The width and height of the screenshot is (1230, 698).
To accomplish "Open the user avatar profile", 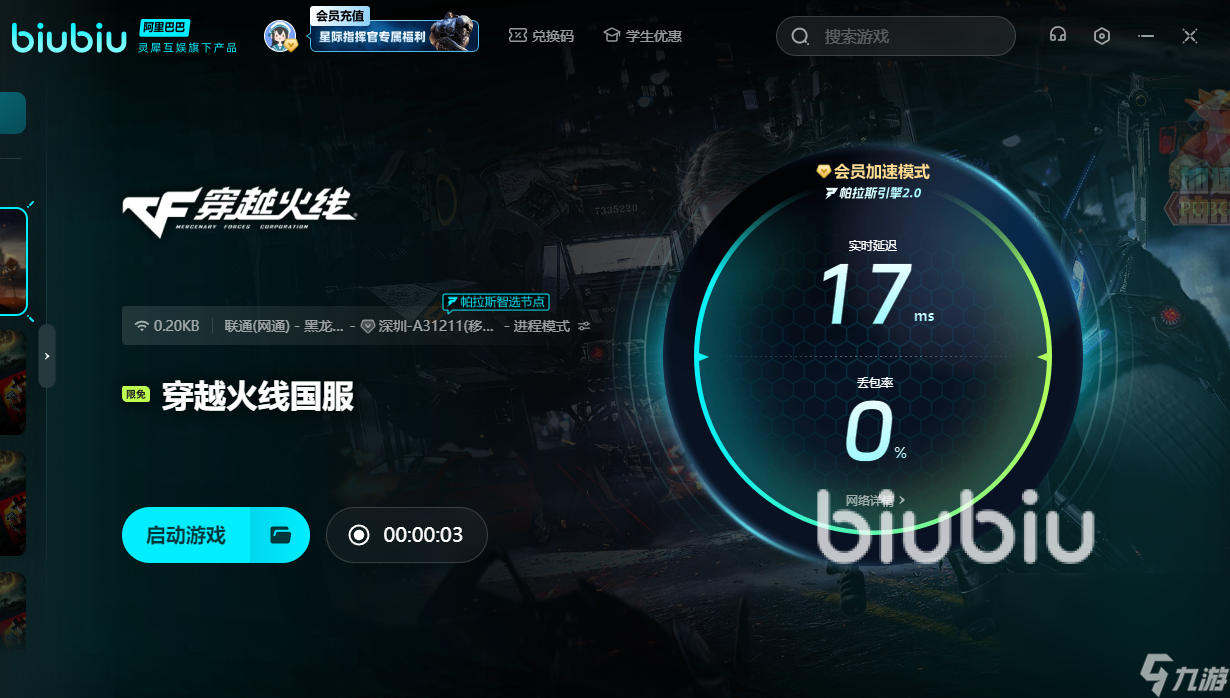I will [281, 36].
